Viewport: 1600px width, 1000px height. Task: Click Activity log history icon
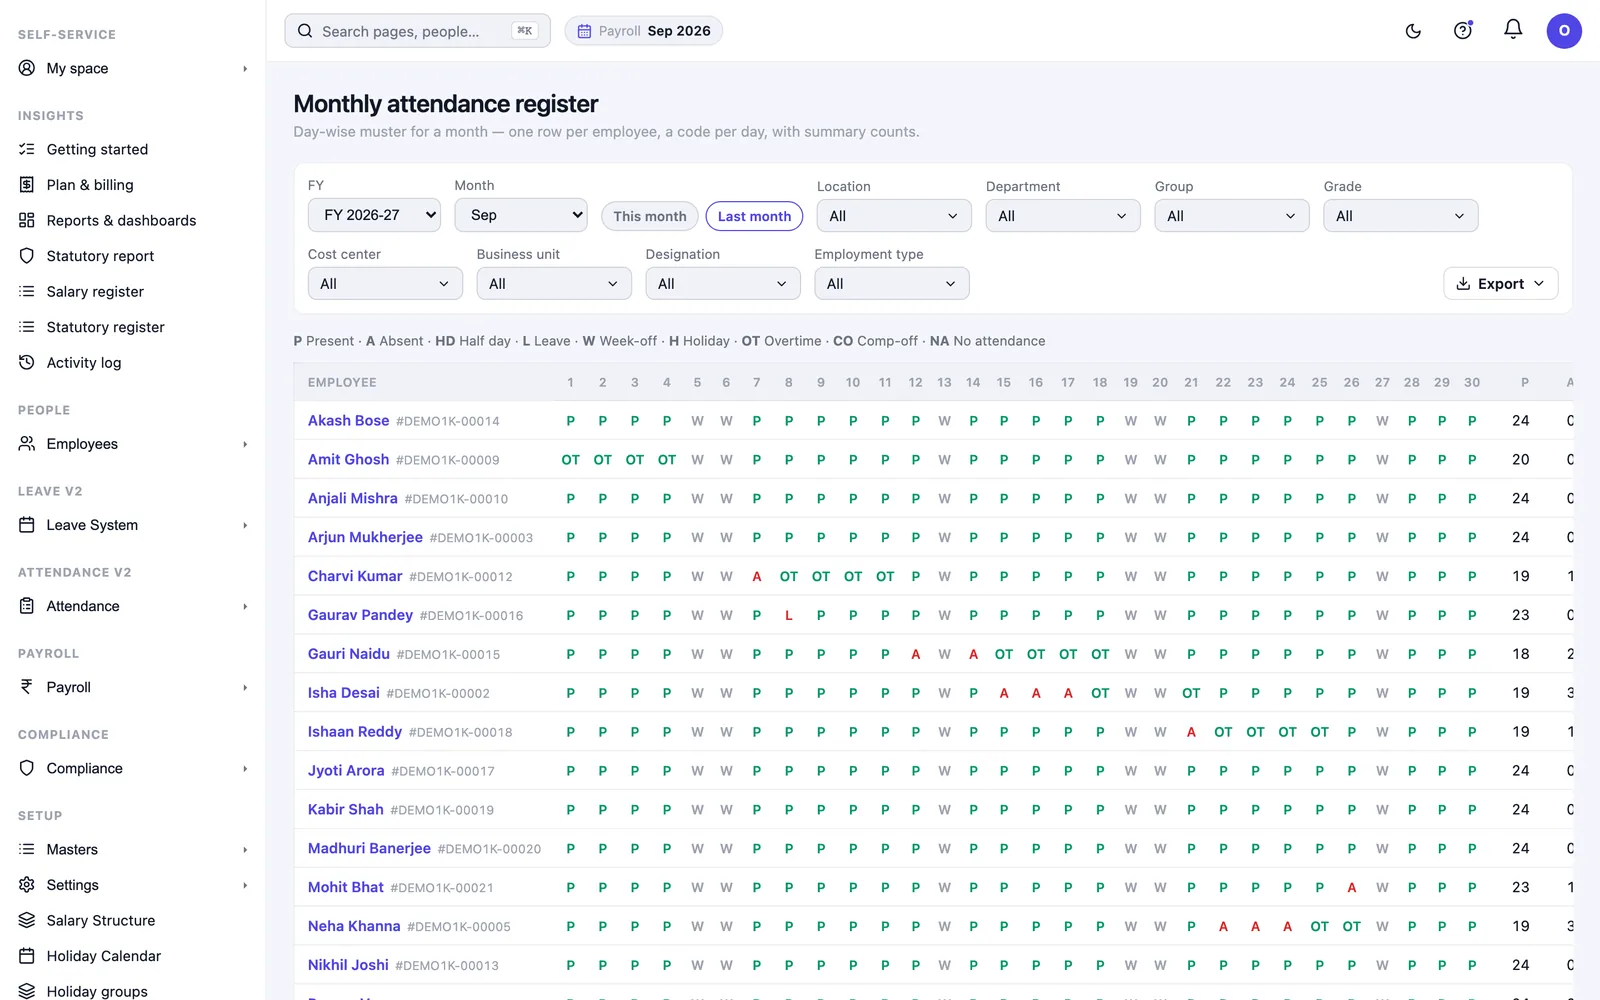[27, 363]
